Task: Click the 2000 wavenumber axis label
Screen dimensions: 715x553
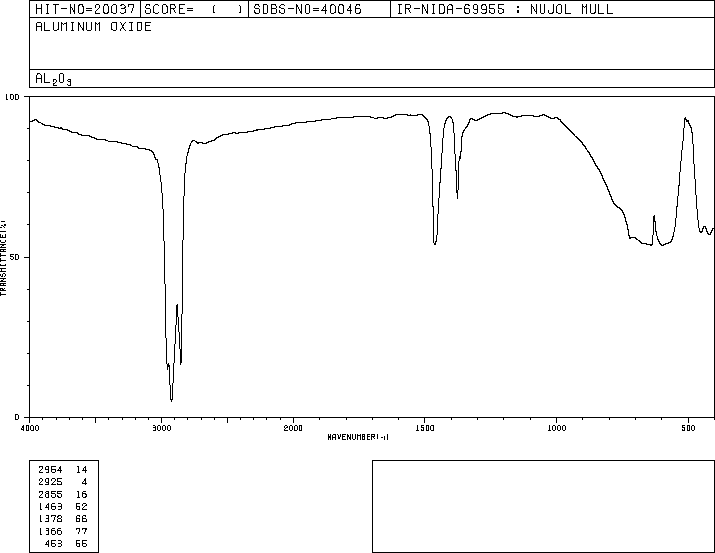Action: pos(293,428)
